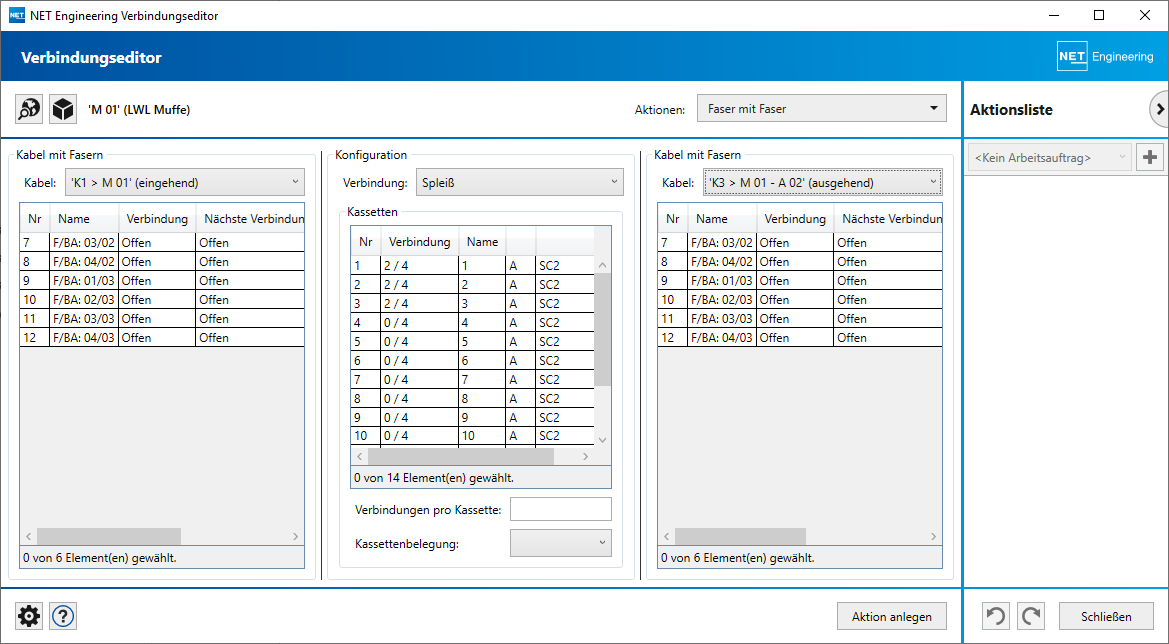Add work order with the plus icon

(x=1150, y=157)
